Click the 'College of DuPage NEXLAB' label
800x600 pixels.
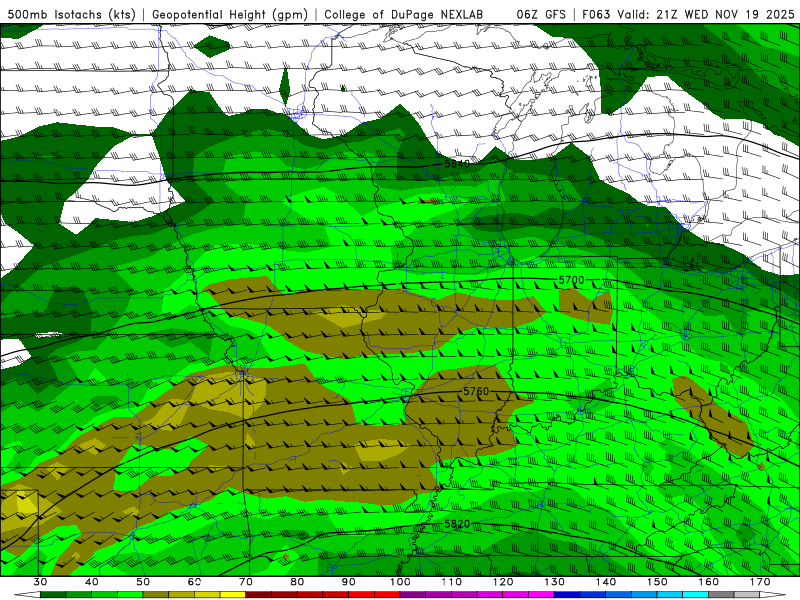point(403,14)
